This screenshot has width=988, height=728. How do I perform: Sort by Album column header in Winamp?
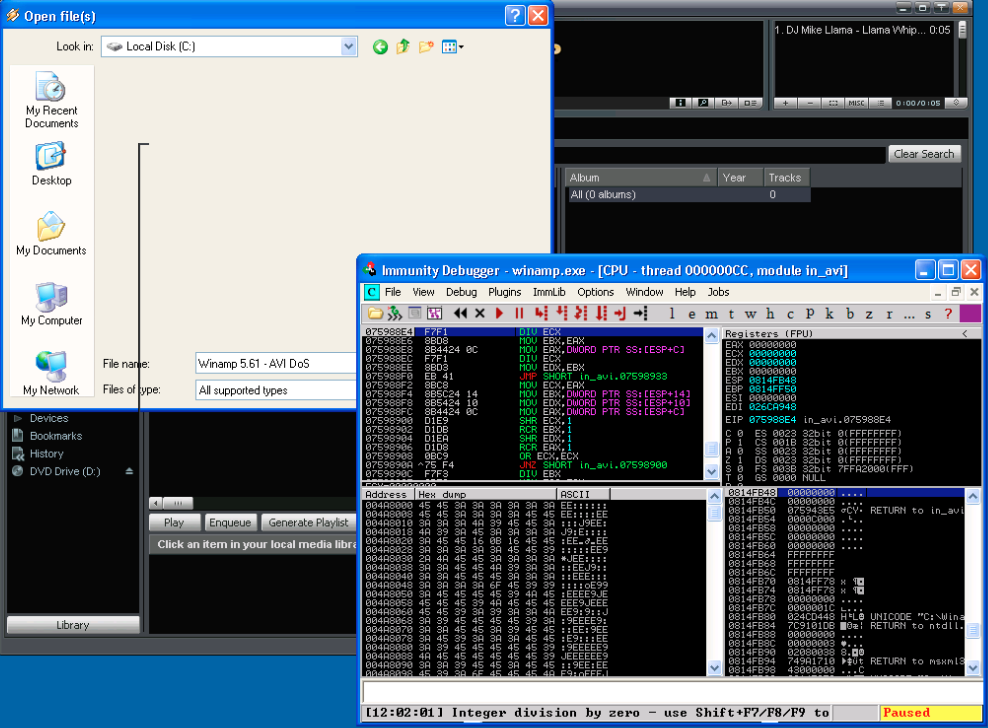coord(640,178)
